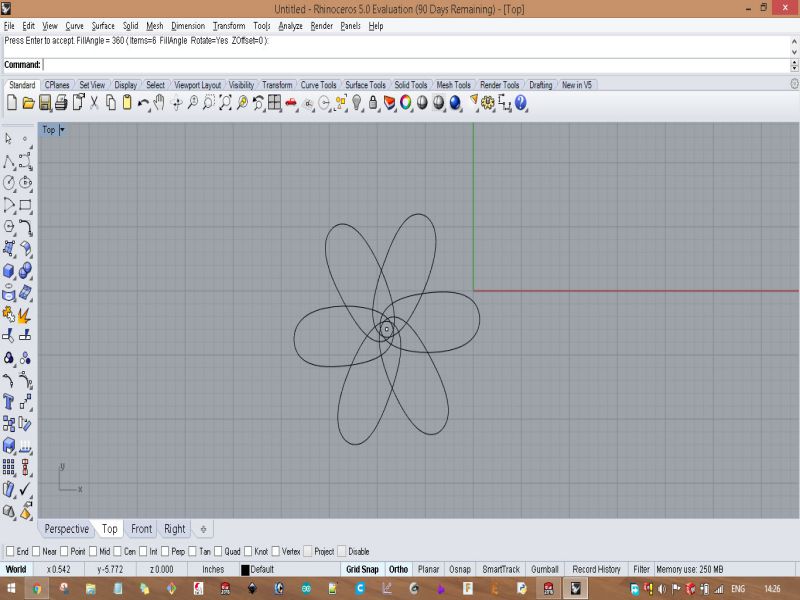Enable the Int osnap checkbox
Viewport: 800px width, 600px height.
pyautogui.click(x=143, y=551)
